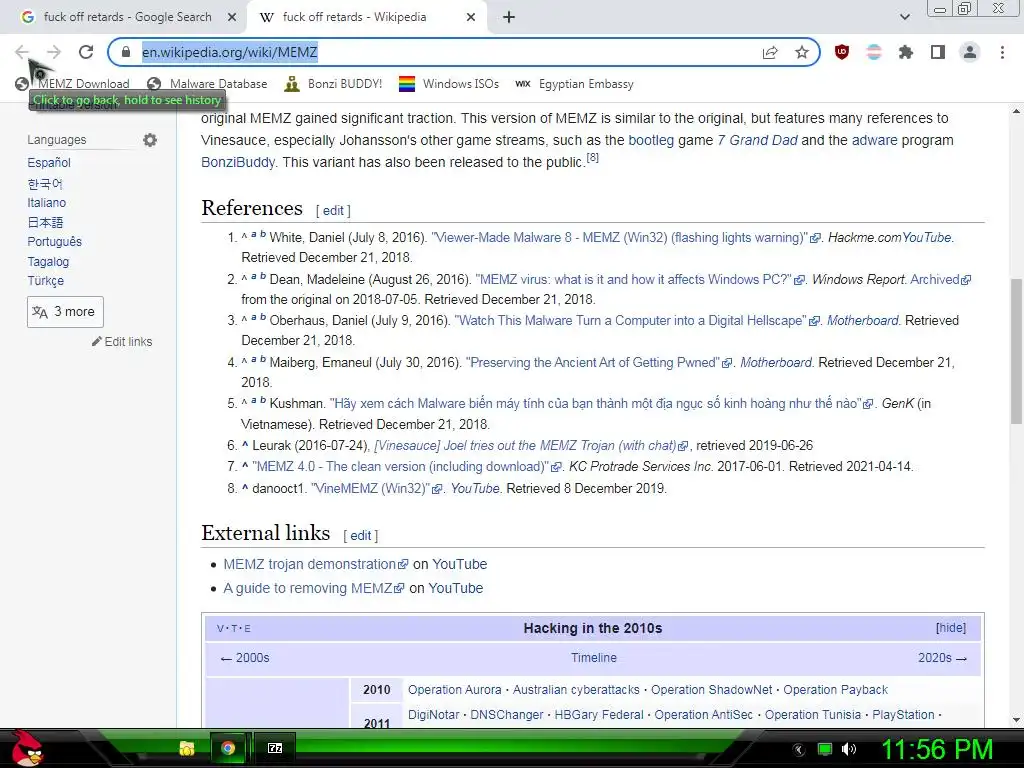Screen dimensions: 1024x768
Task: Switch to Italiano language version
Action: point(46,202)
